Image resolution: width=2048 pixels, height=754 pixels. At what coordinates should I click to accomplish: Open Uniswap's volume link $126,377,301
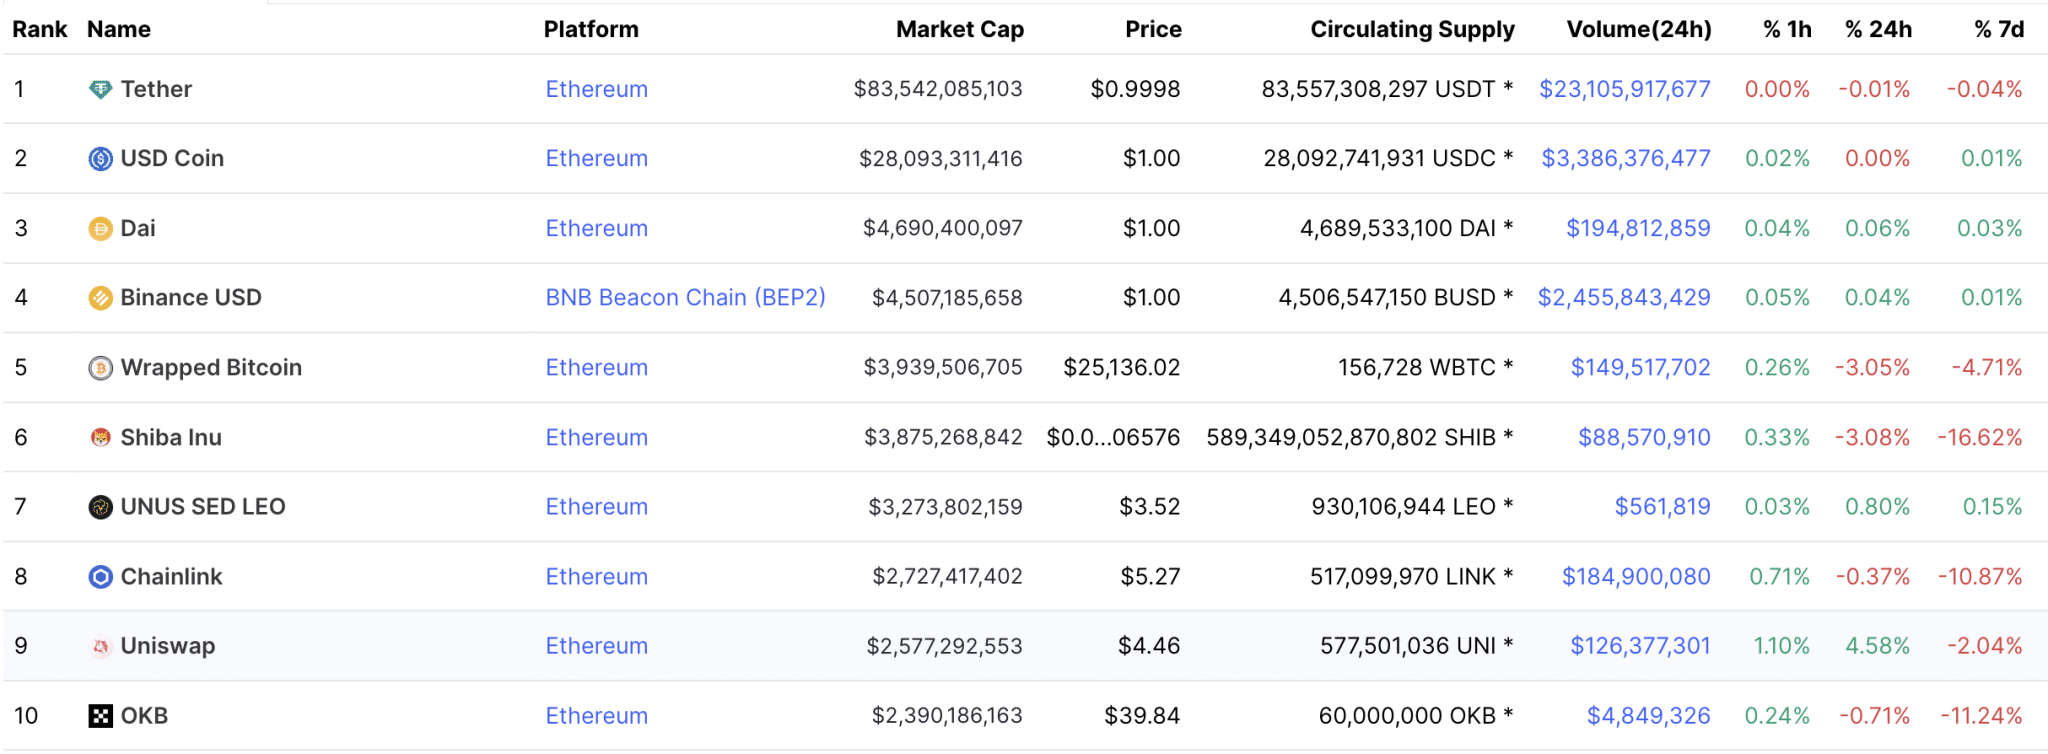click(1640, 646)
